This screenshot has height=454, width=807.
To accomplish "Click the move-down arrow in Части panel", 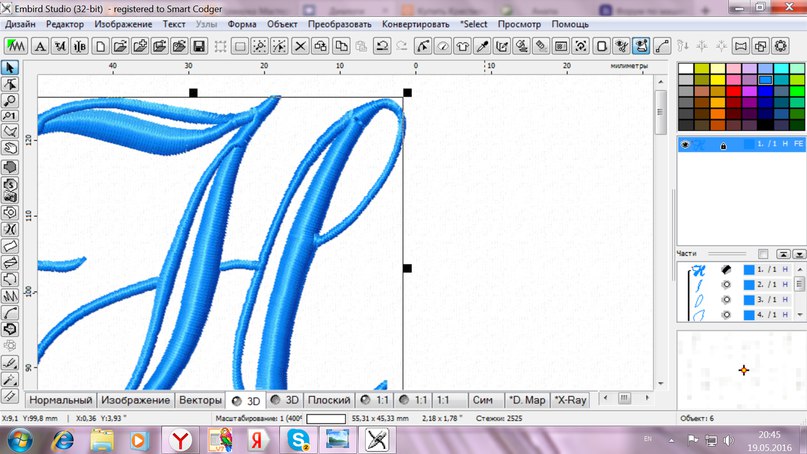I will [x=800, y=254].
